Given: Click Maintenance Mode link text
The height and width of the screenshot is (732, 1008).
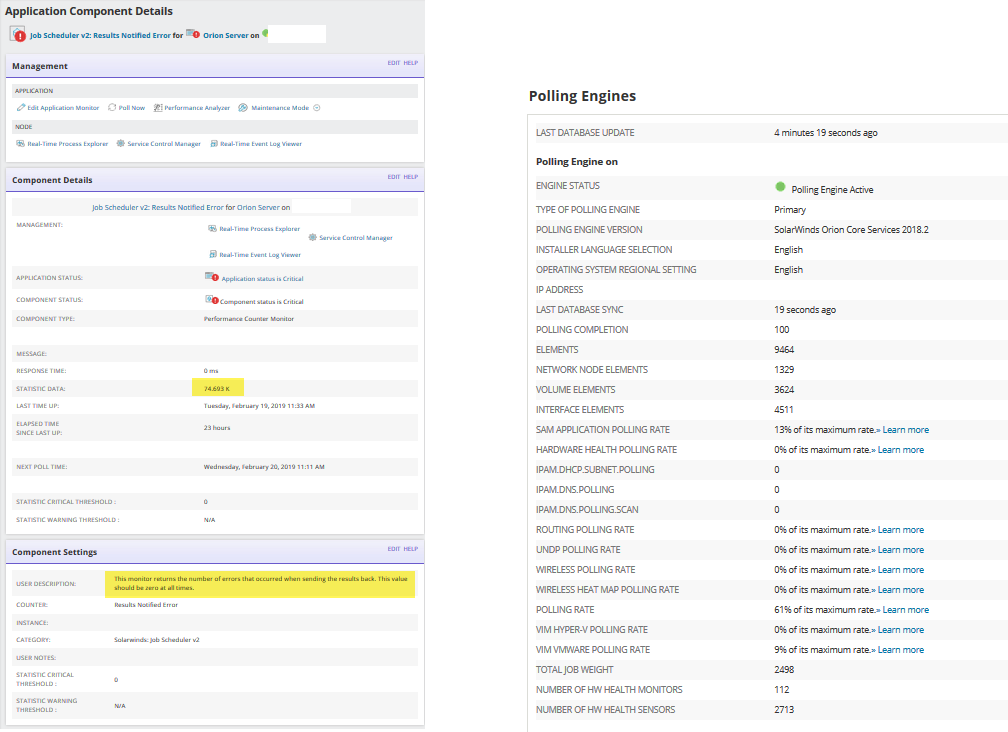Looking at the screenshot, I should (280, 108).
